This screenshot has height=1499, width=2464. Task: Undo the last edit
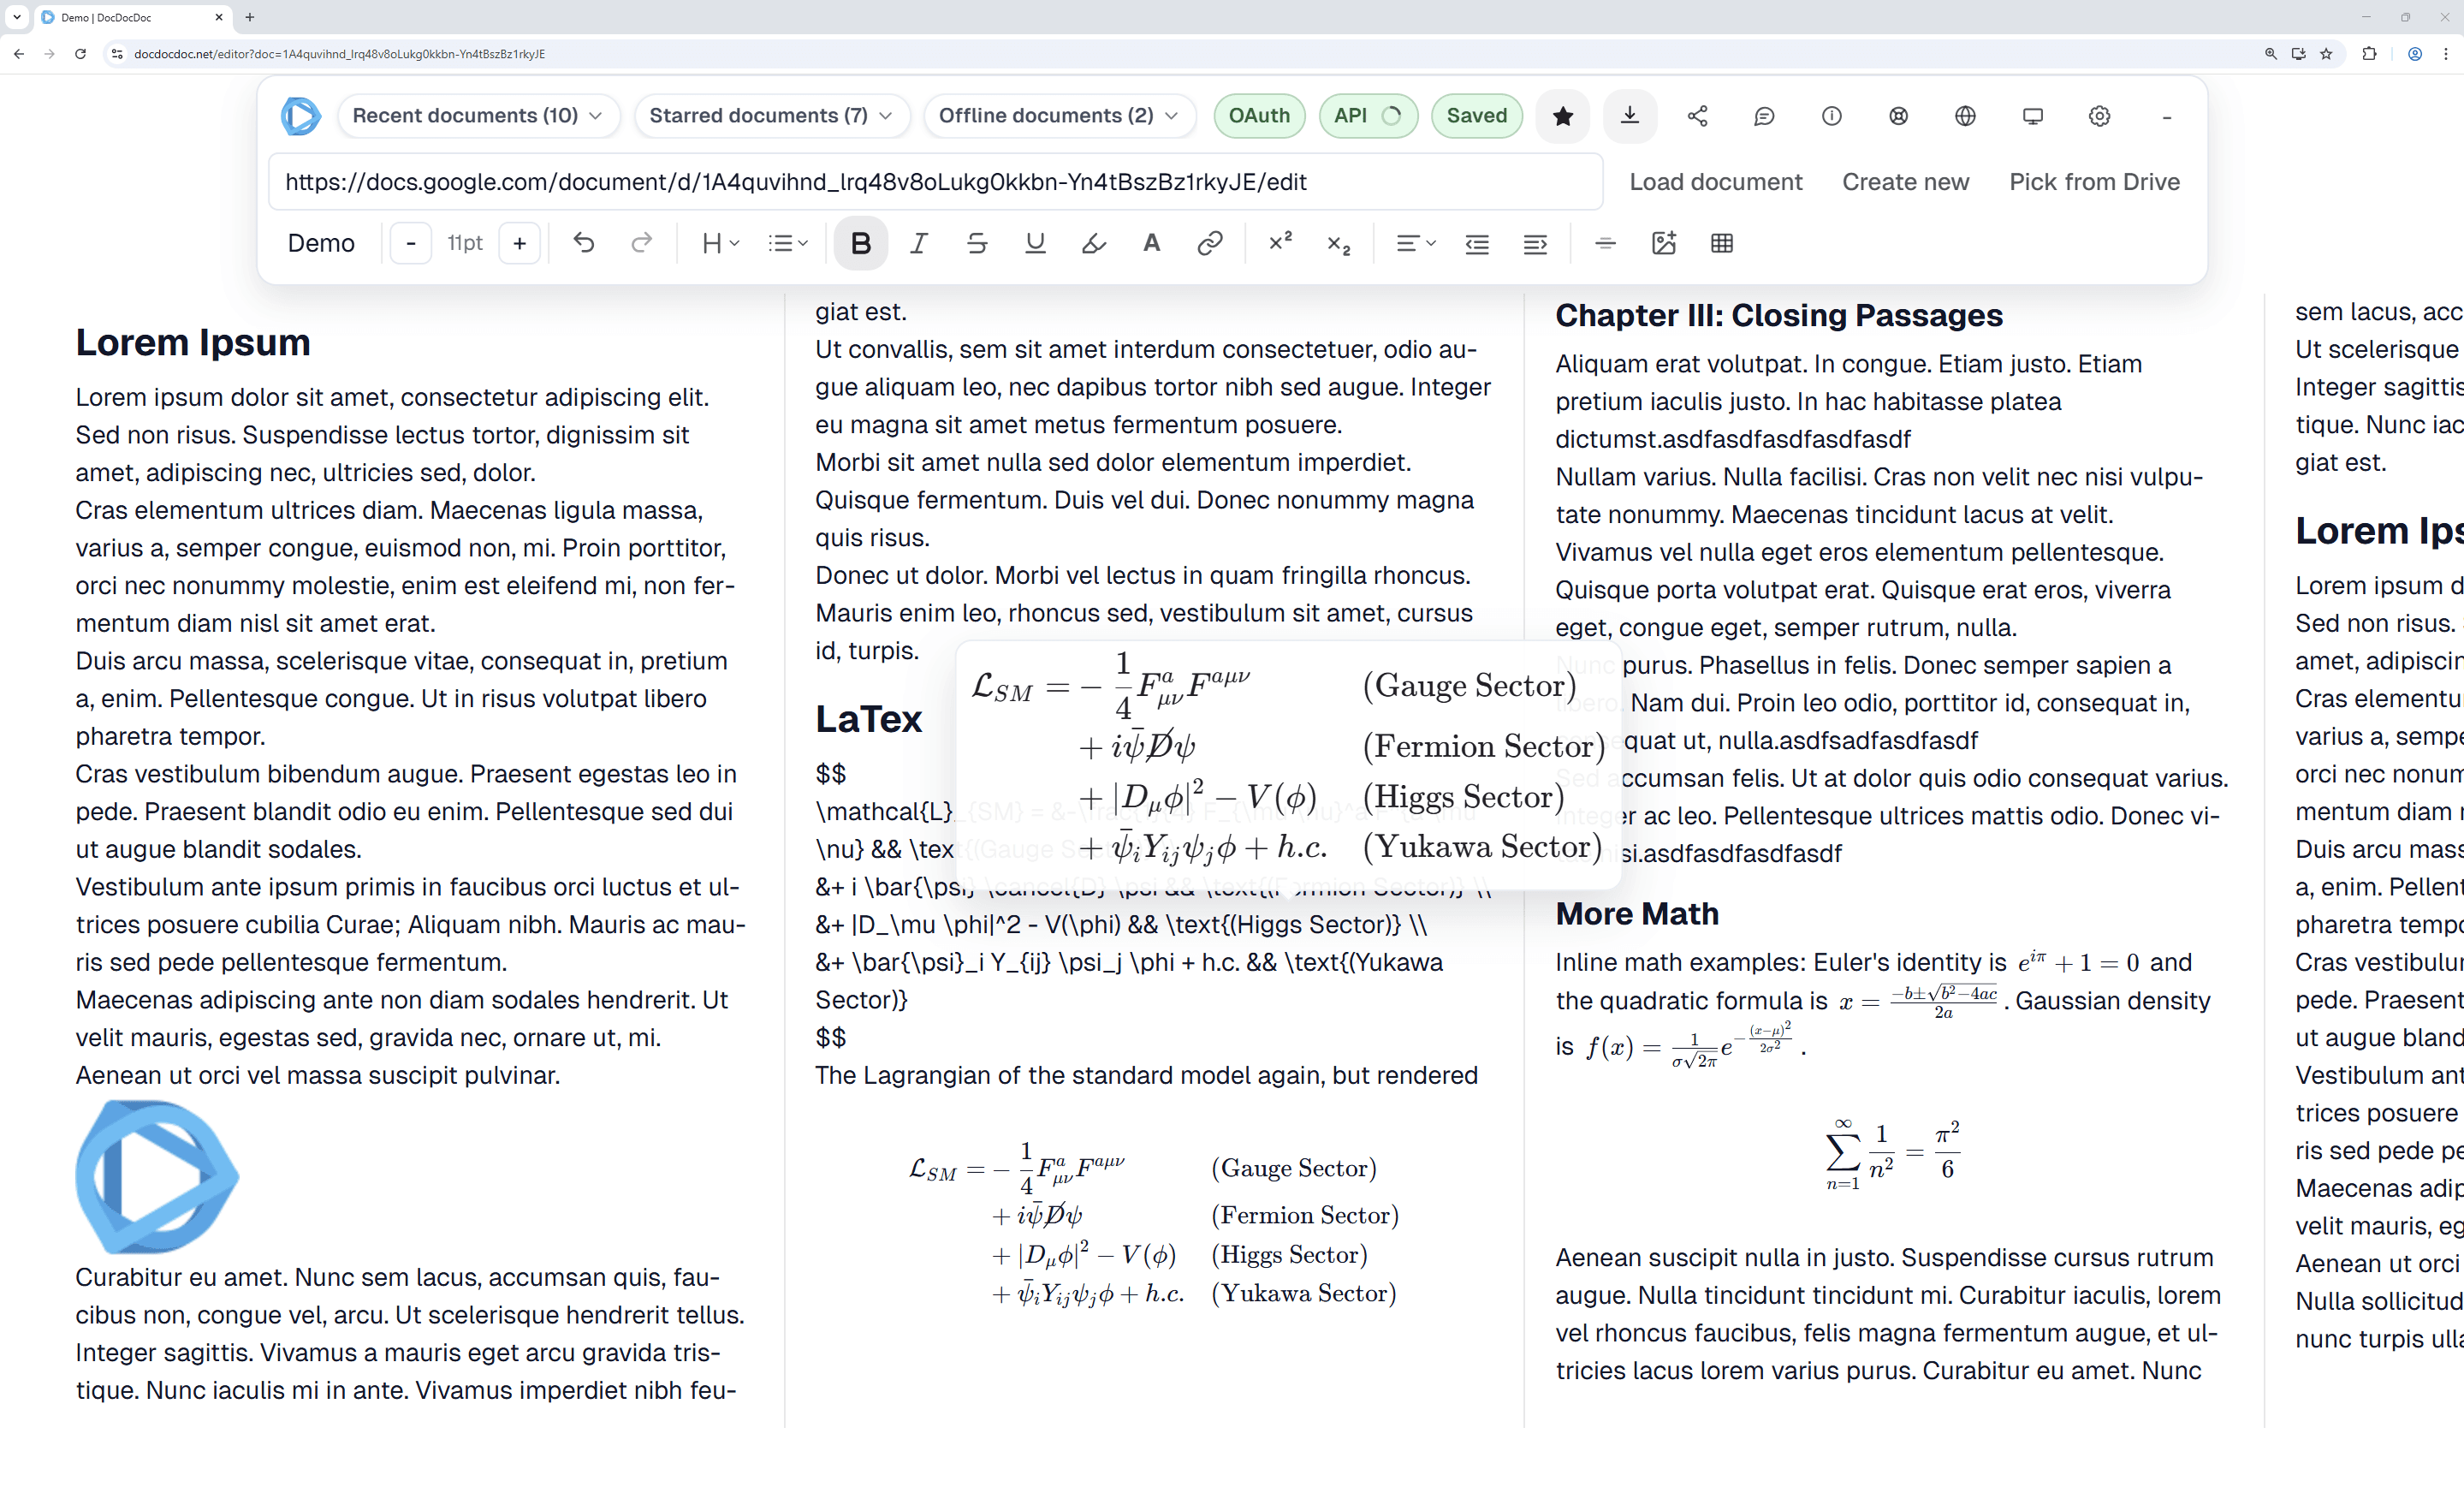(584, 243)
